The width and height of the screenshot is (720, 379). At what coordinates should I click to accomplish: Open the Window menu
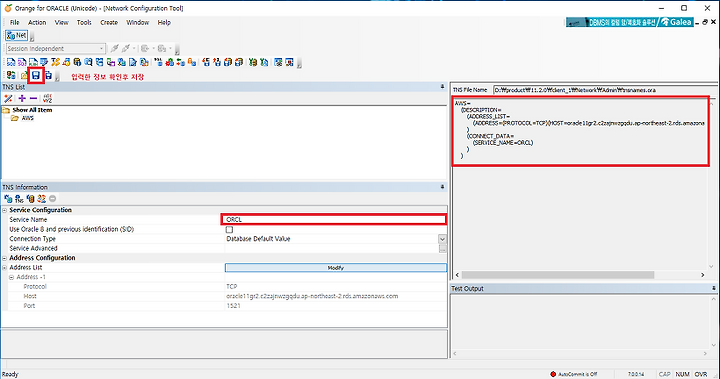(x=138, y=22)
